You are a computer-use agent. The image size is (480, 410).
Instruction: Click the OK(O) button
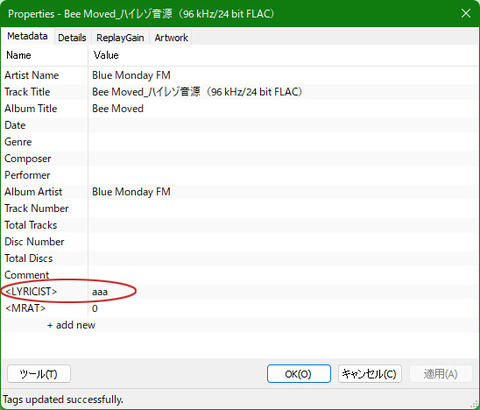299,374
